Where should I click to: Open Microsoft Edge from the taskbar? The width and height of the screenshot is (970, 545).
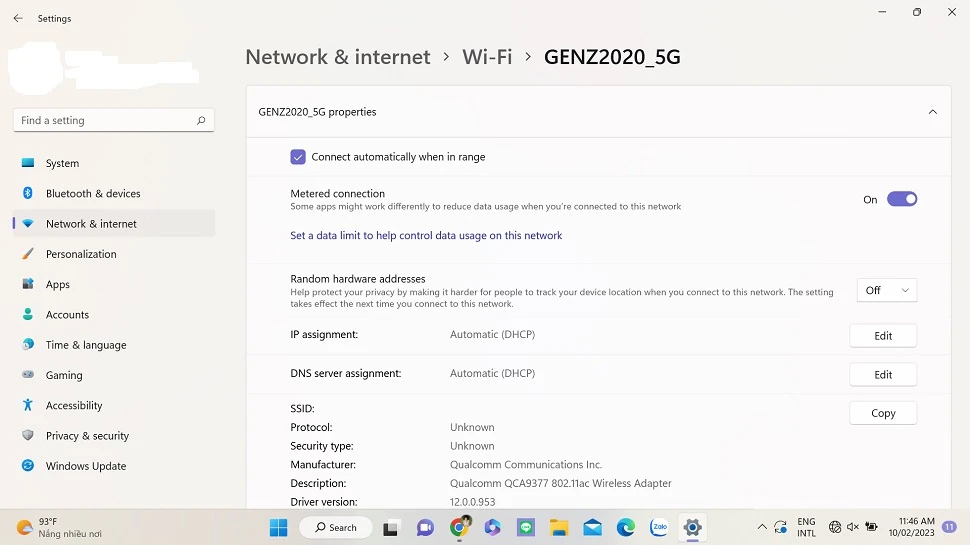click(626, 527)
